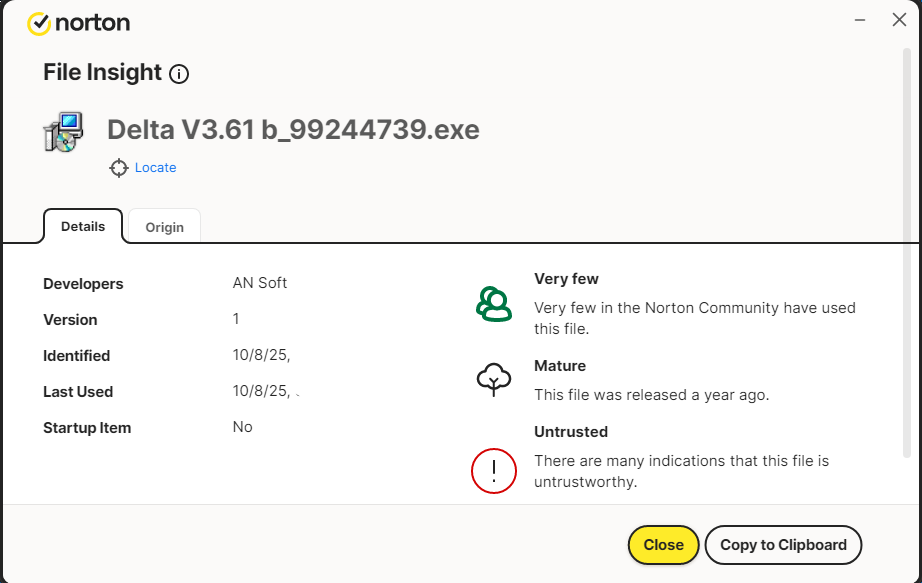
Task: Click the File Insight info icon
Action: [x=179, y=73]
